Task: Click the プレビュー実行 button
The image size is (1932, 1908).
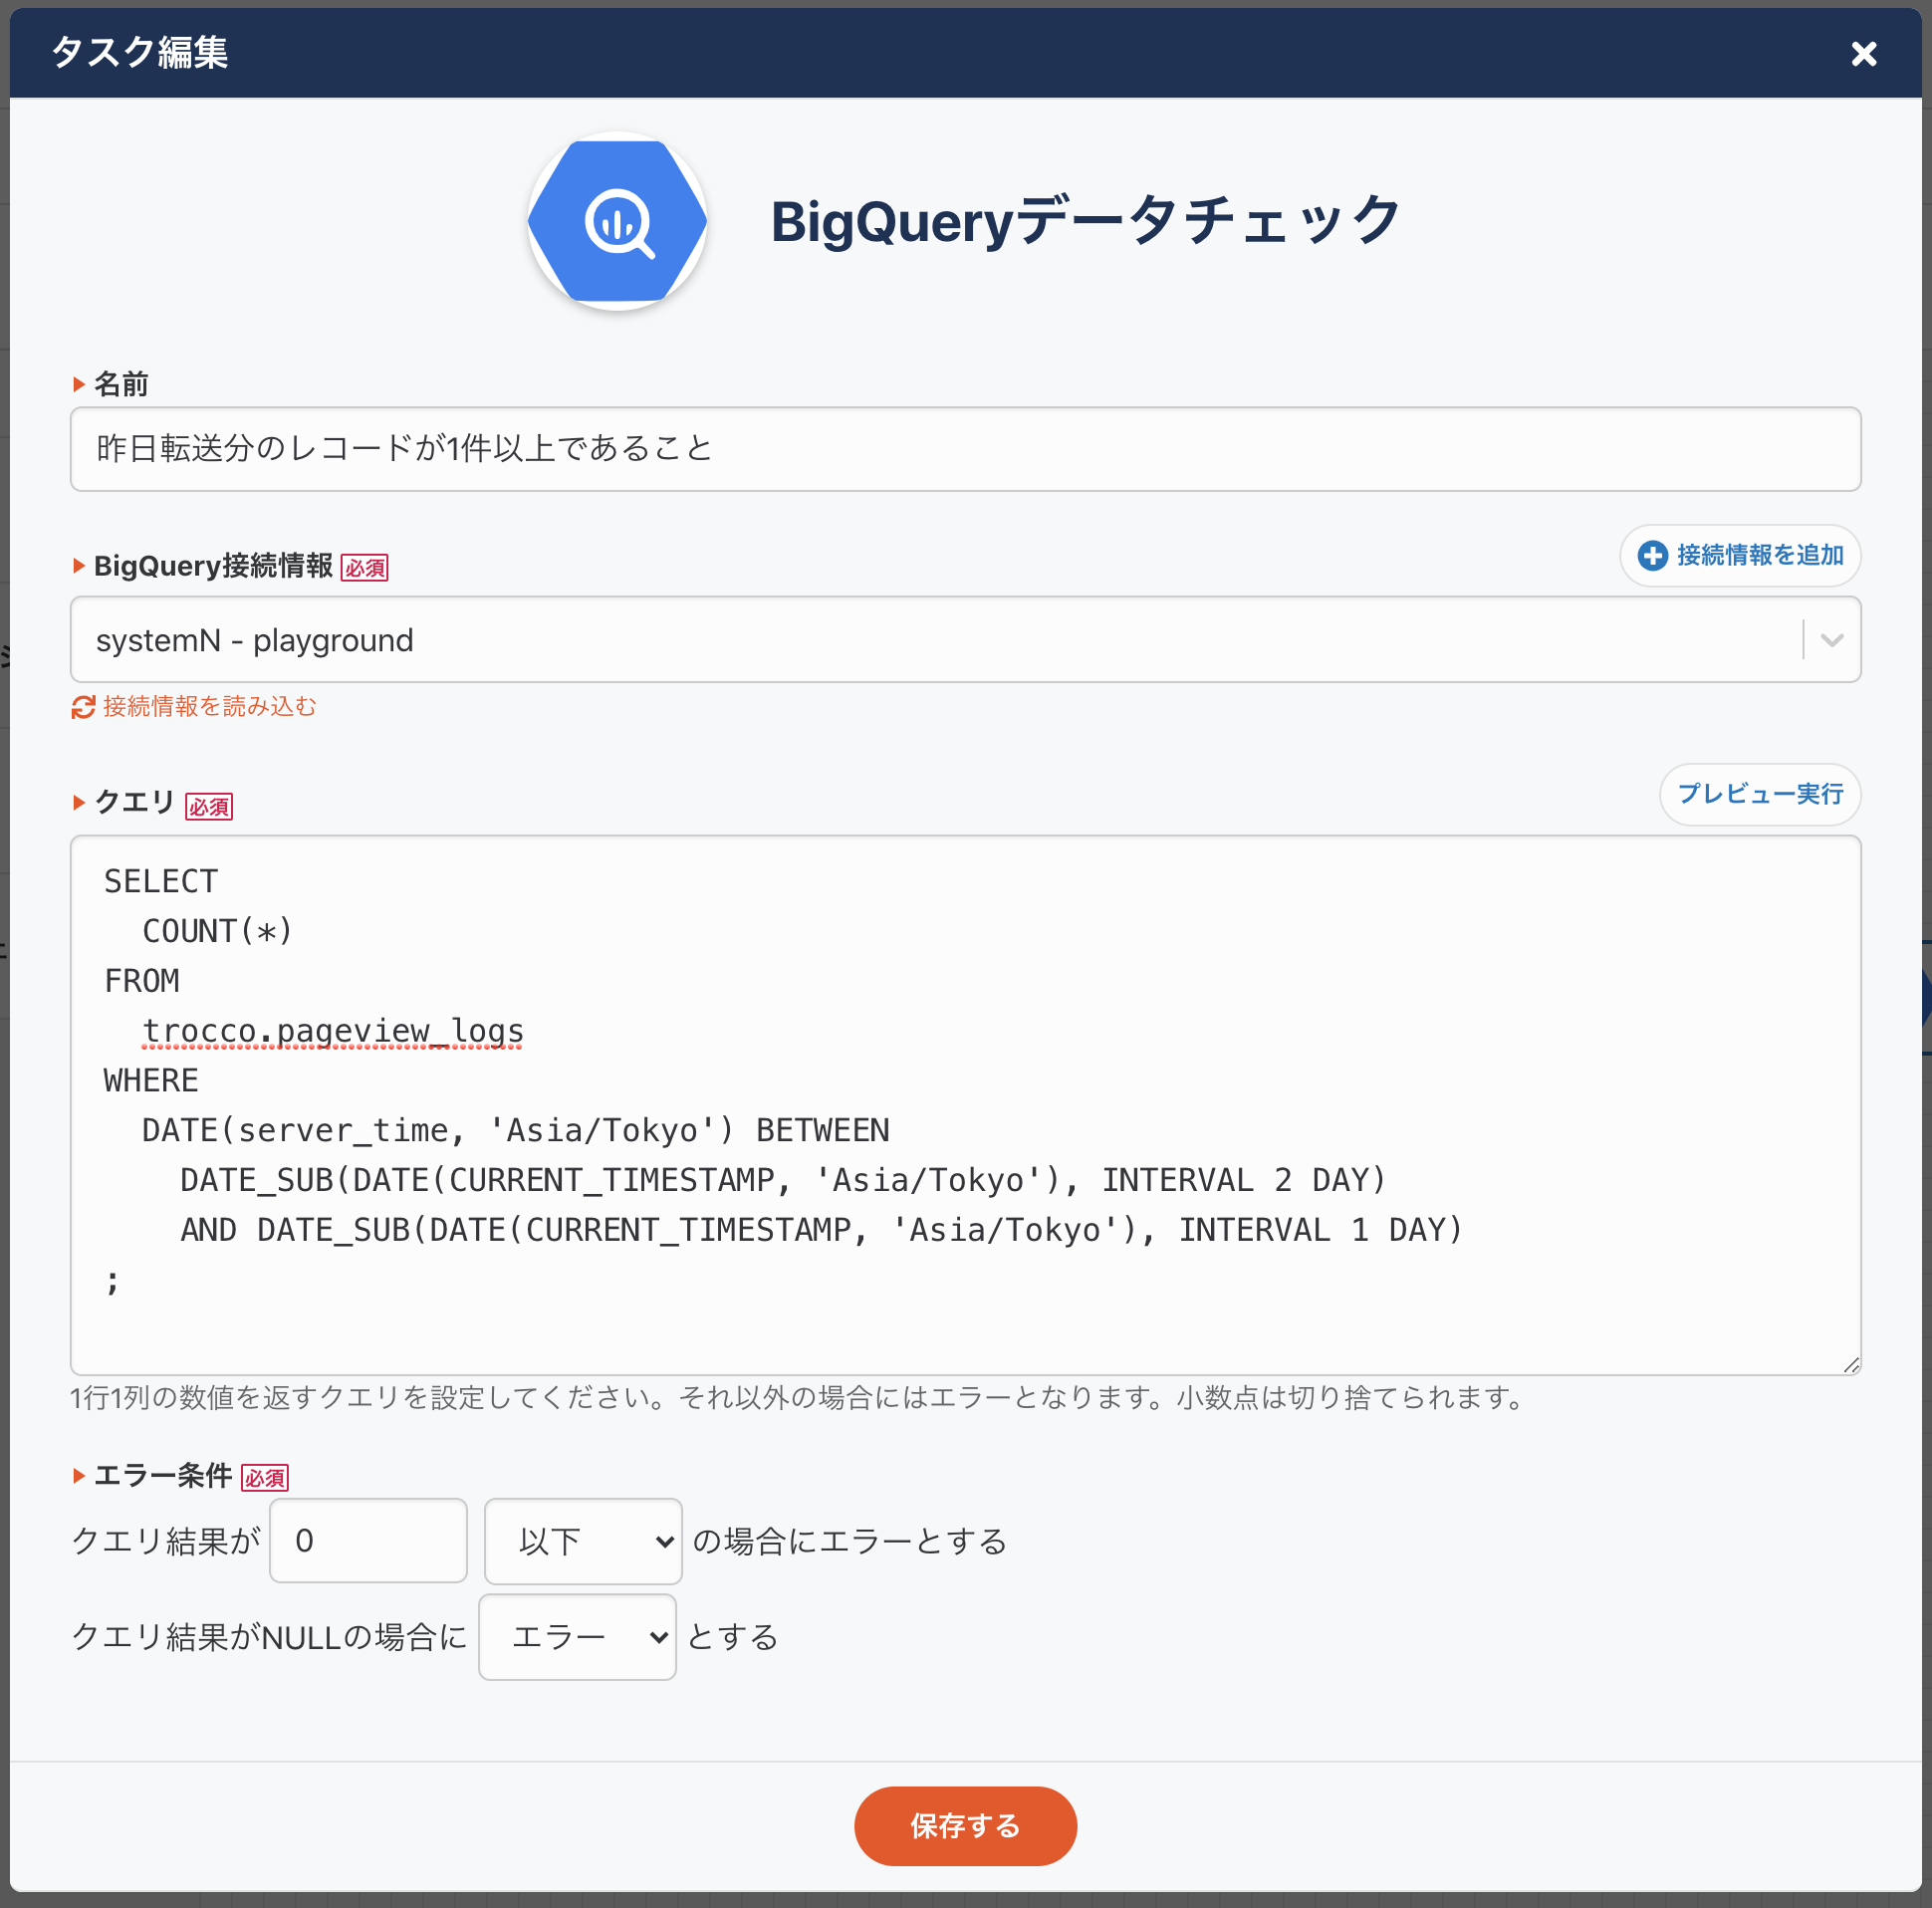Action: [x=1759, y=794]
